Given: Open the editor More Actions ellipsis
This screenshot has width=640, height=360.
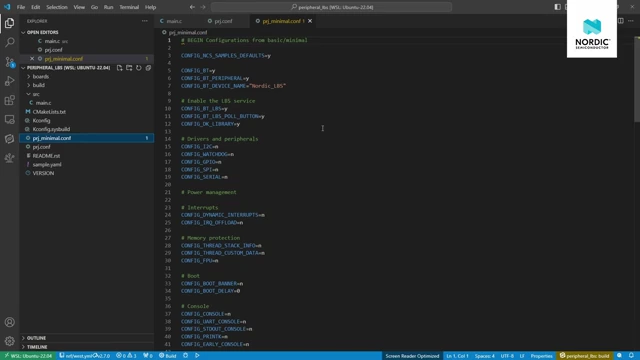Looking at the screenshot, I should point(631,21).
